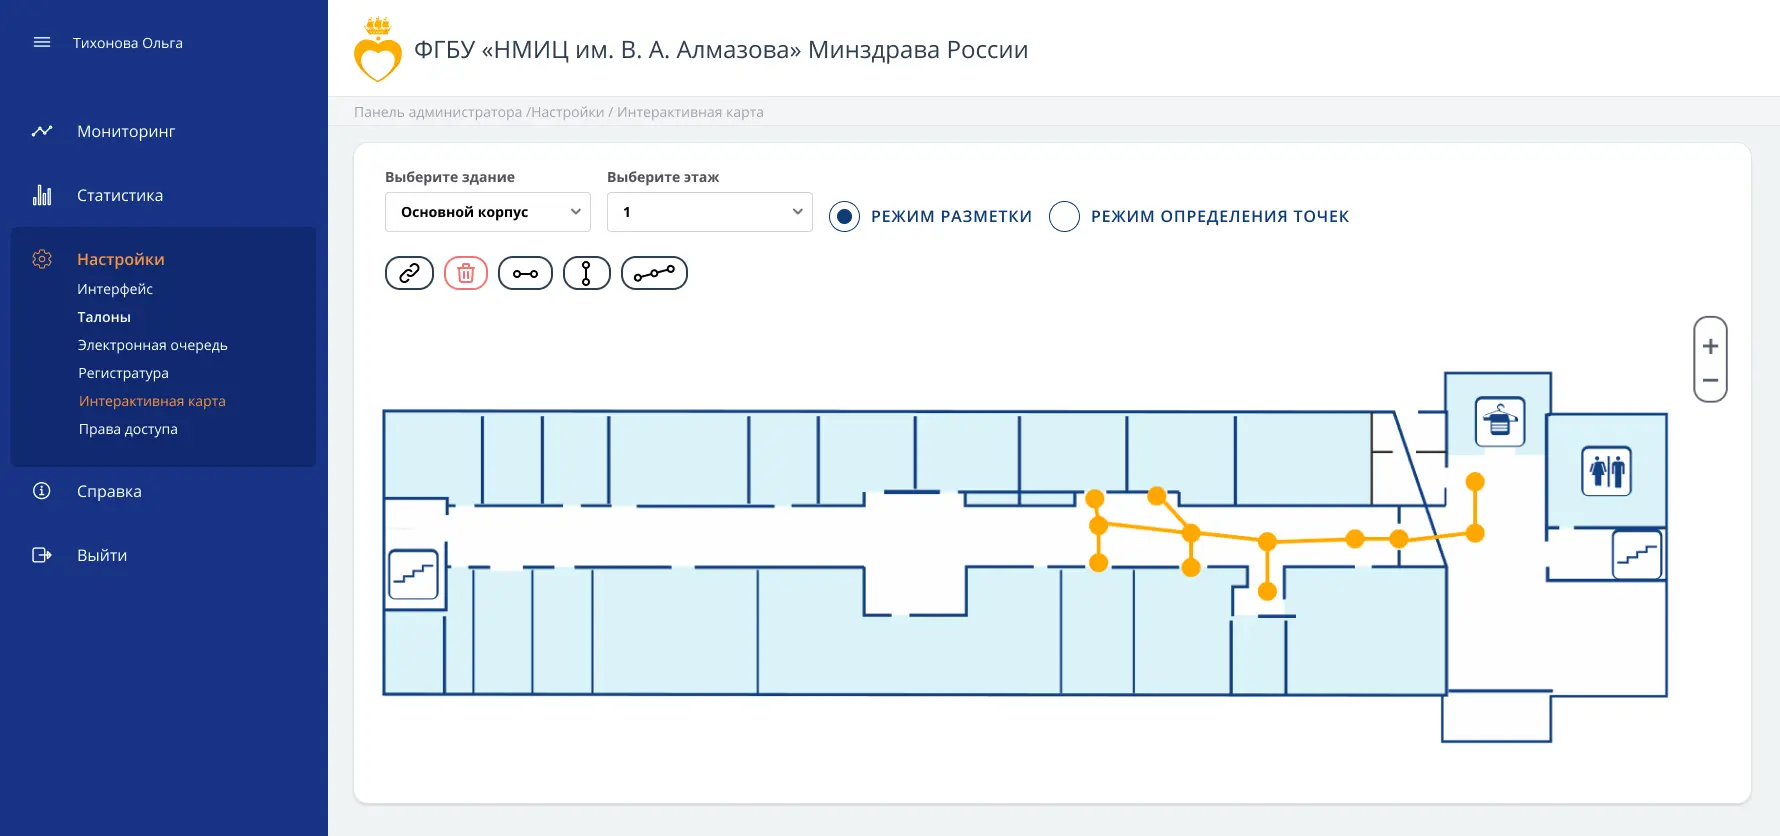
Task: Click the restroom icon on map
Action: coord(1607,471)
